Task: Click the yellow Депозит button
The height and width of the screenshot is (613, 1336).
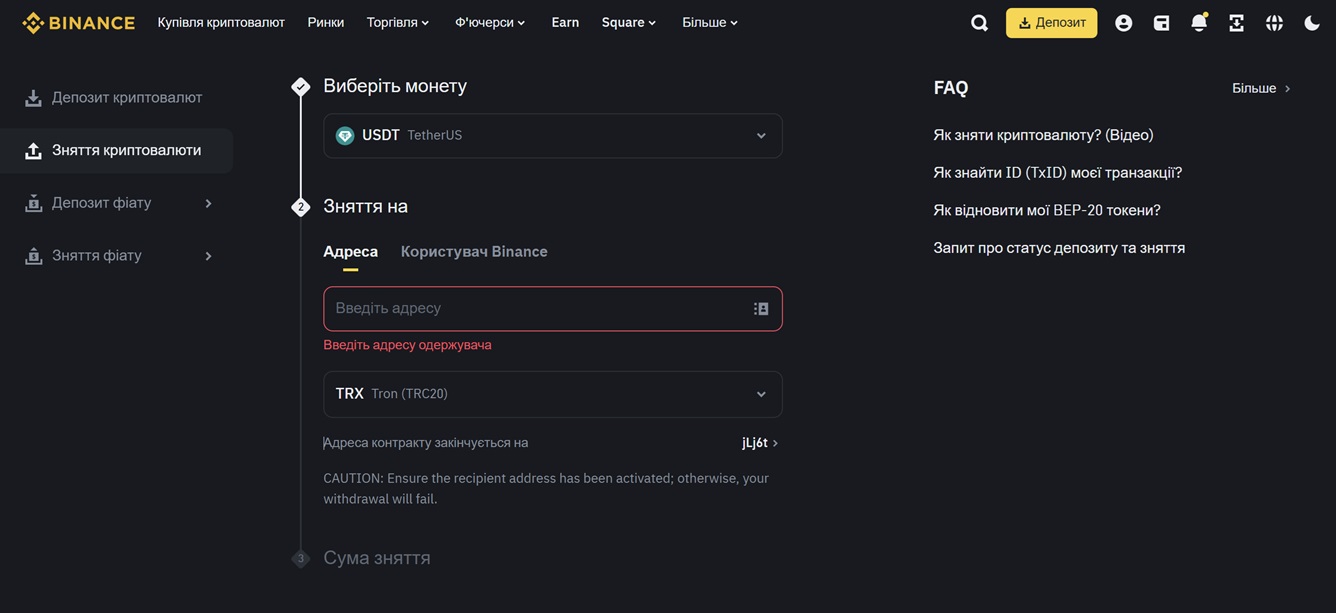Action: pos(1051,23)
